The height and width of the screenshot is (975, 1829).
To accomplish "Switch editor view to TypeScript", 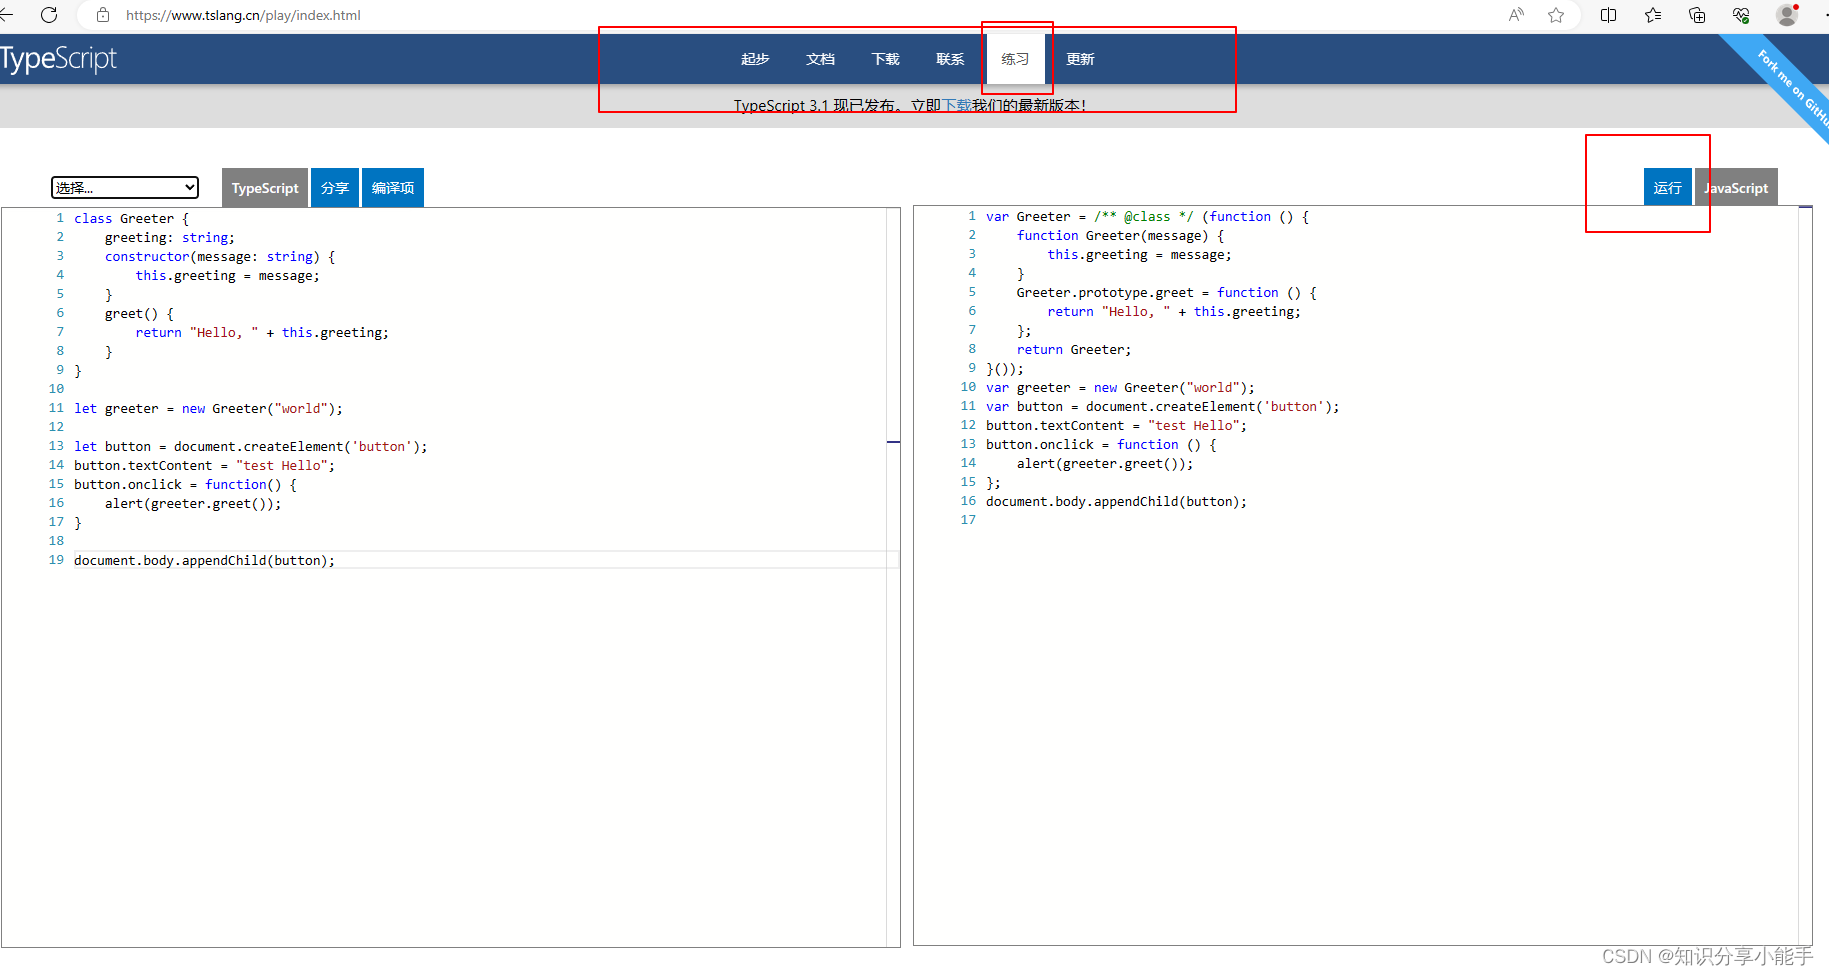I will tap(264, 187).
